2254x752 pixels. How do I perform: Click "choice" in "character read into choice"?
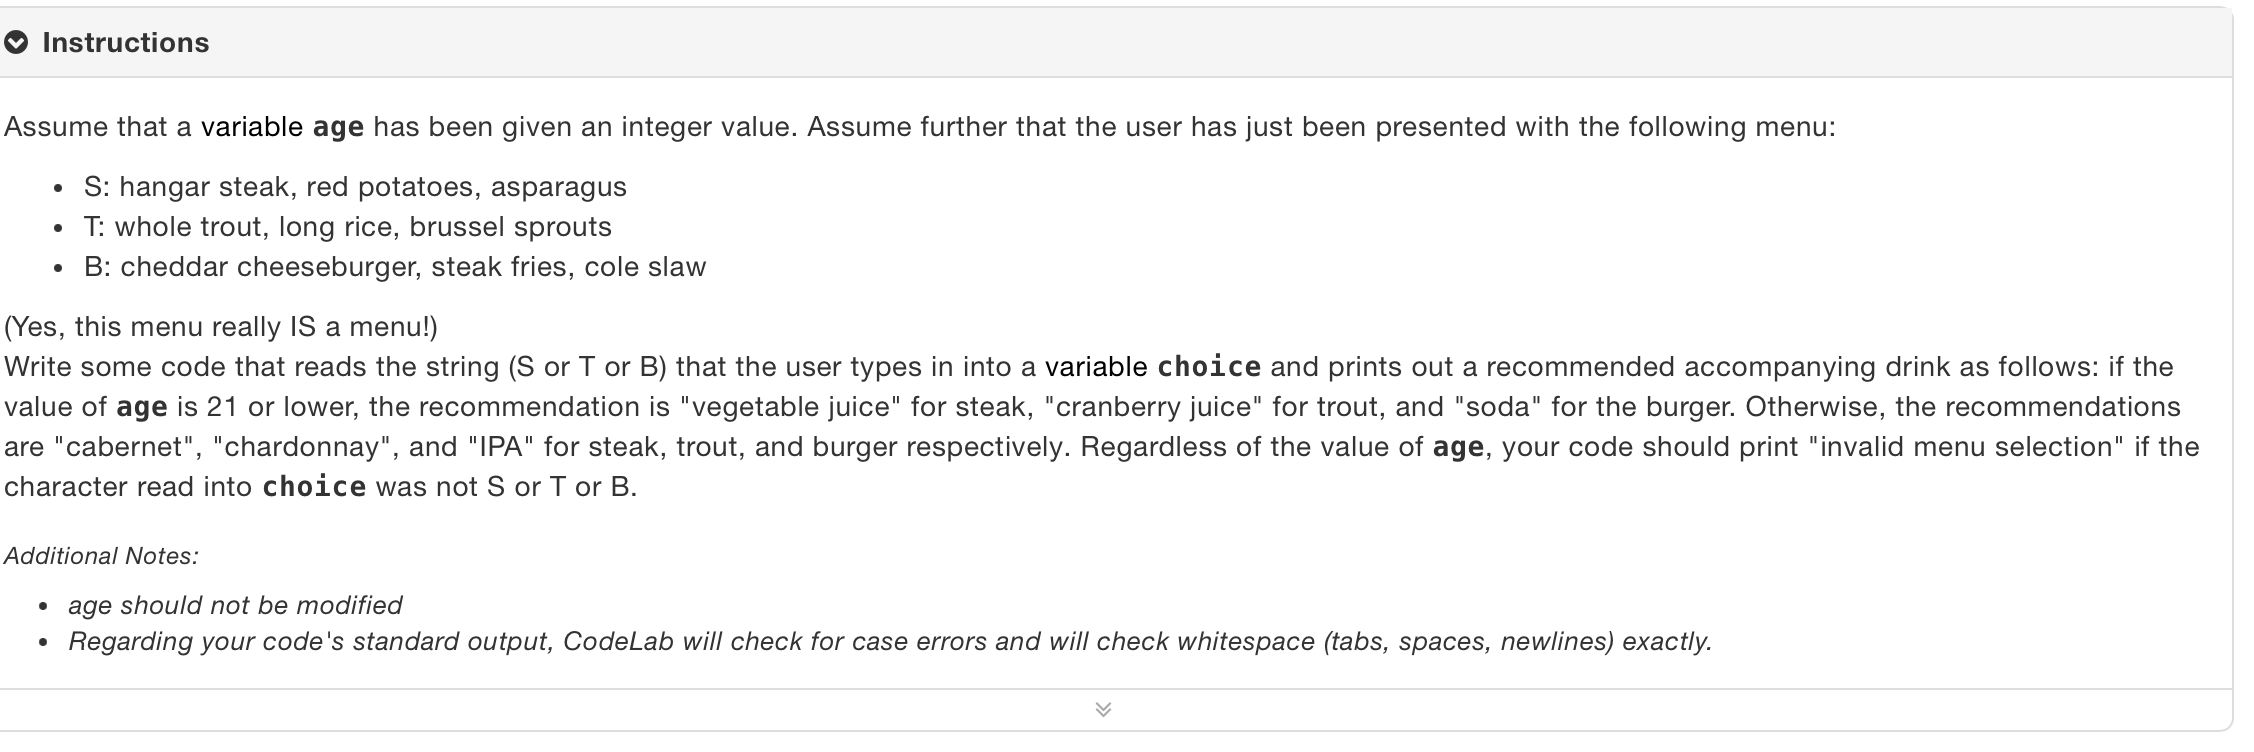(314, 487)
